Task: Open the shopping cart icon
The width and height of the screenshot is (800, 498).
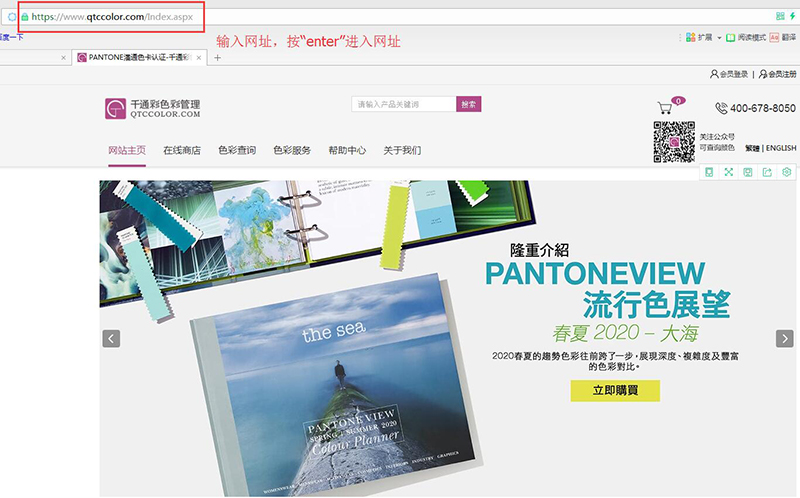Action: coord(665,108)
